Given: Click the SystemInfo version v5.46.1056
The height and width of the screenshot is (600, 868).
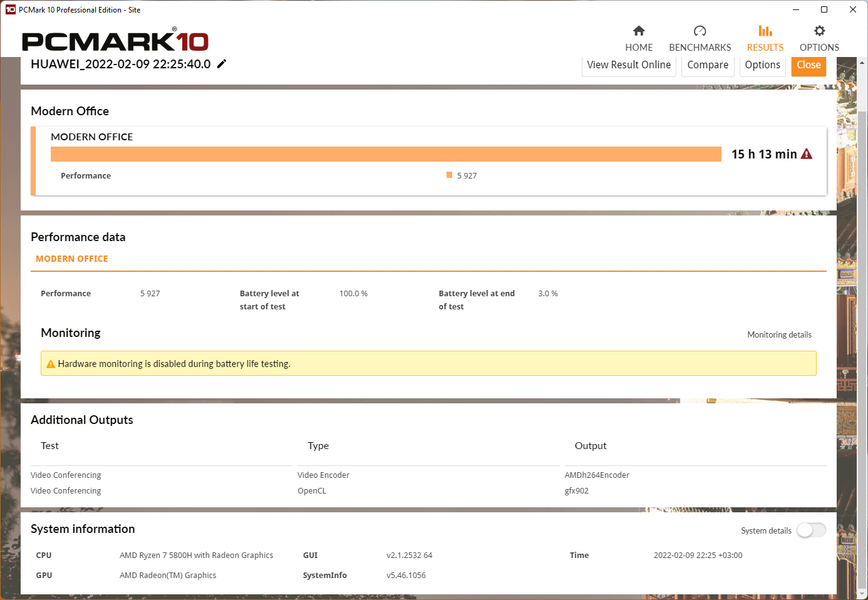Looking at the screenshot, I should click(x=406, y=575).
